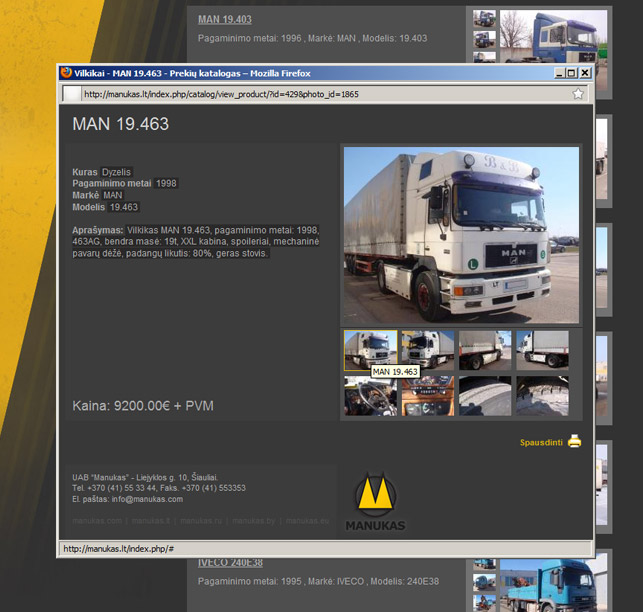The image size is (643, 612).
Task: Click the 1998 production year value
Action: (x=166, y=183)
